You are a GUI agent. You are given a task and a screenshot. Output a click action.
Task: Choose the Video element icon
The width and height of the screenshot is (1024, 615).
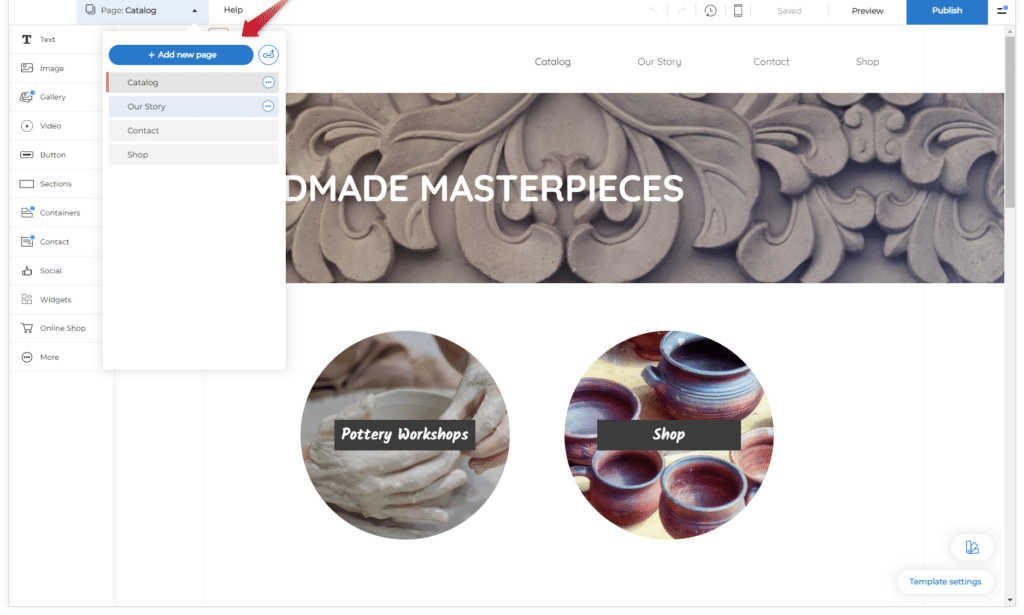pos(27,126)
